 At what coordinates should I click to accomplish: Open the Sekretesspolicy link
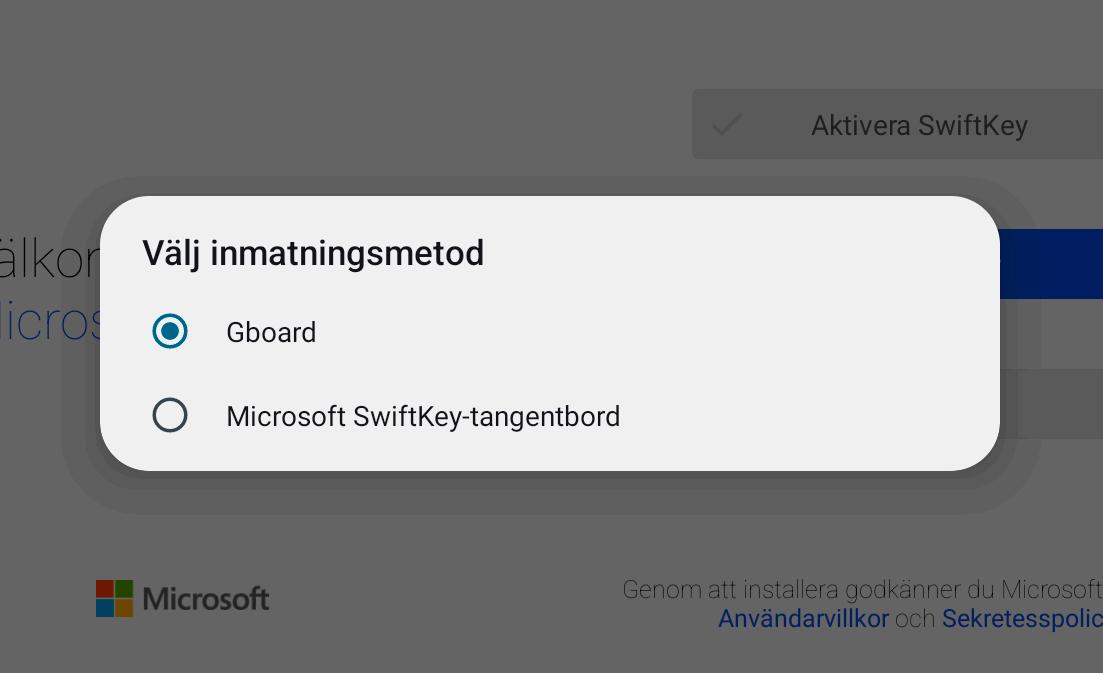coord(1021,619)
